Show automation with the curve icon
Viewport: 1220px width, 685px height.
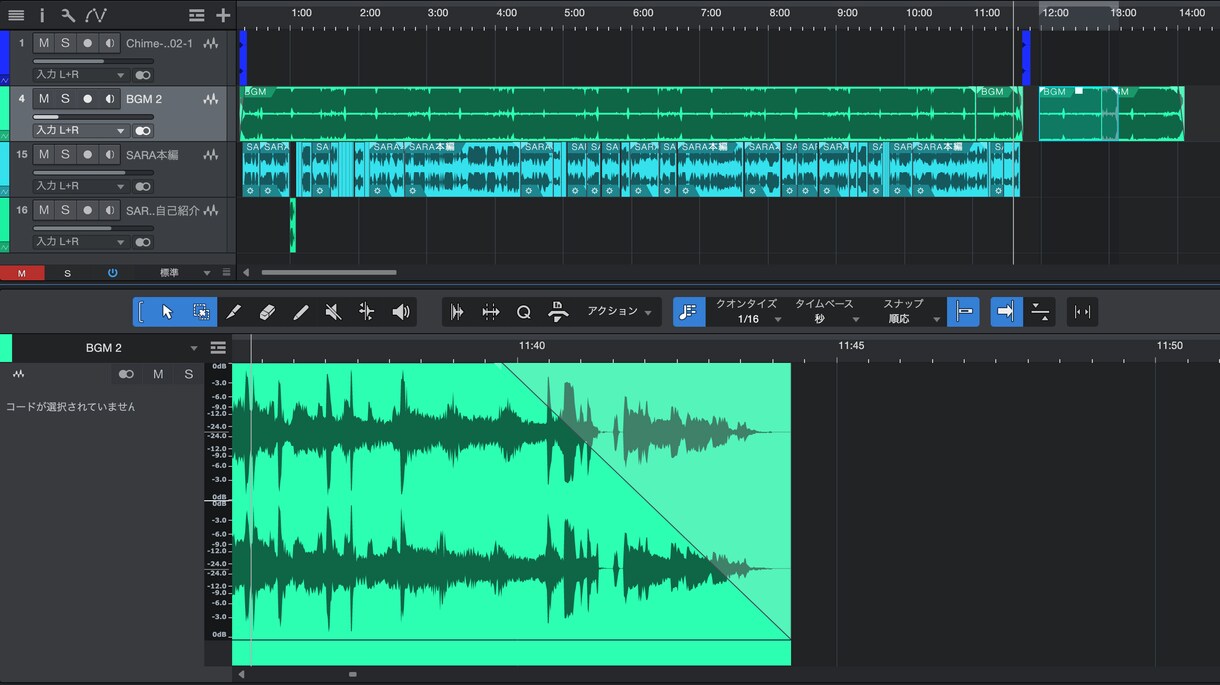(x=95, y=15)
